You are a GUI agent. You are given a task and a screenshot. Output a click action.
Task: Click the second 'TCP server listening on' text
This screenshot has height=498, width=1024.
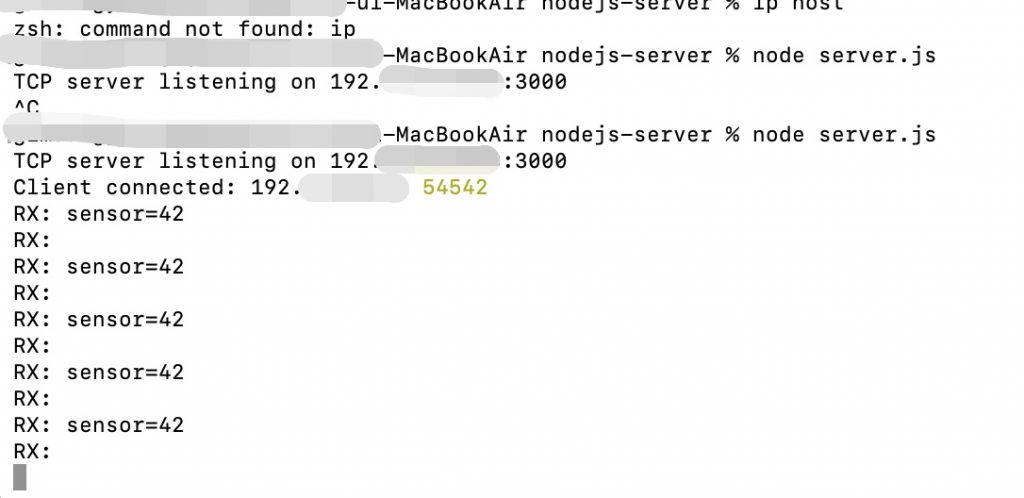pos(164,161)
